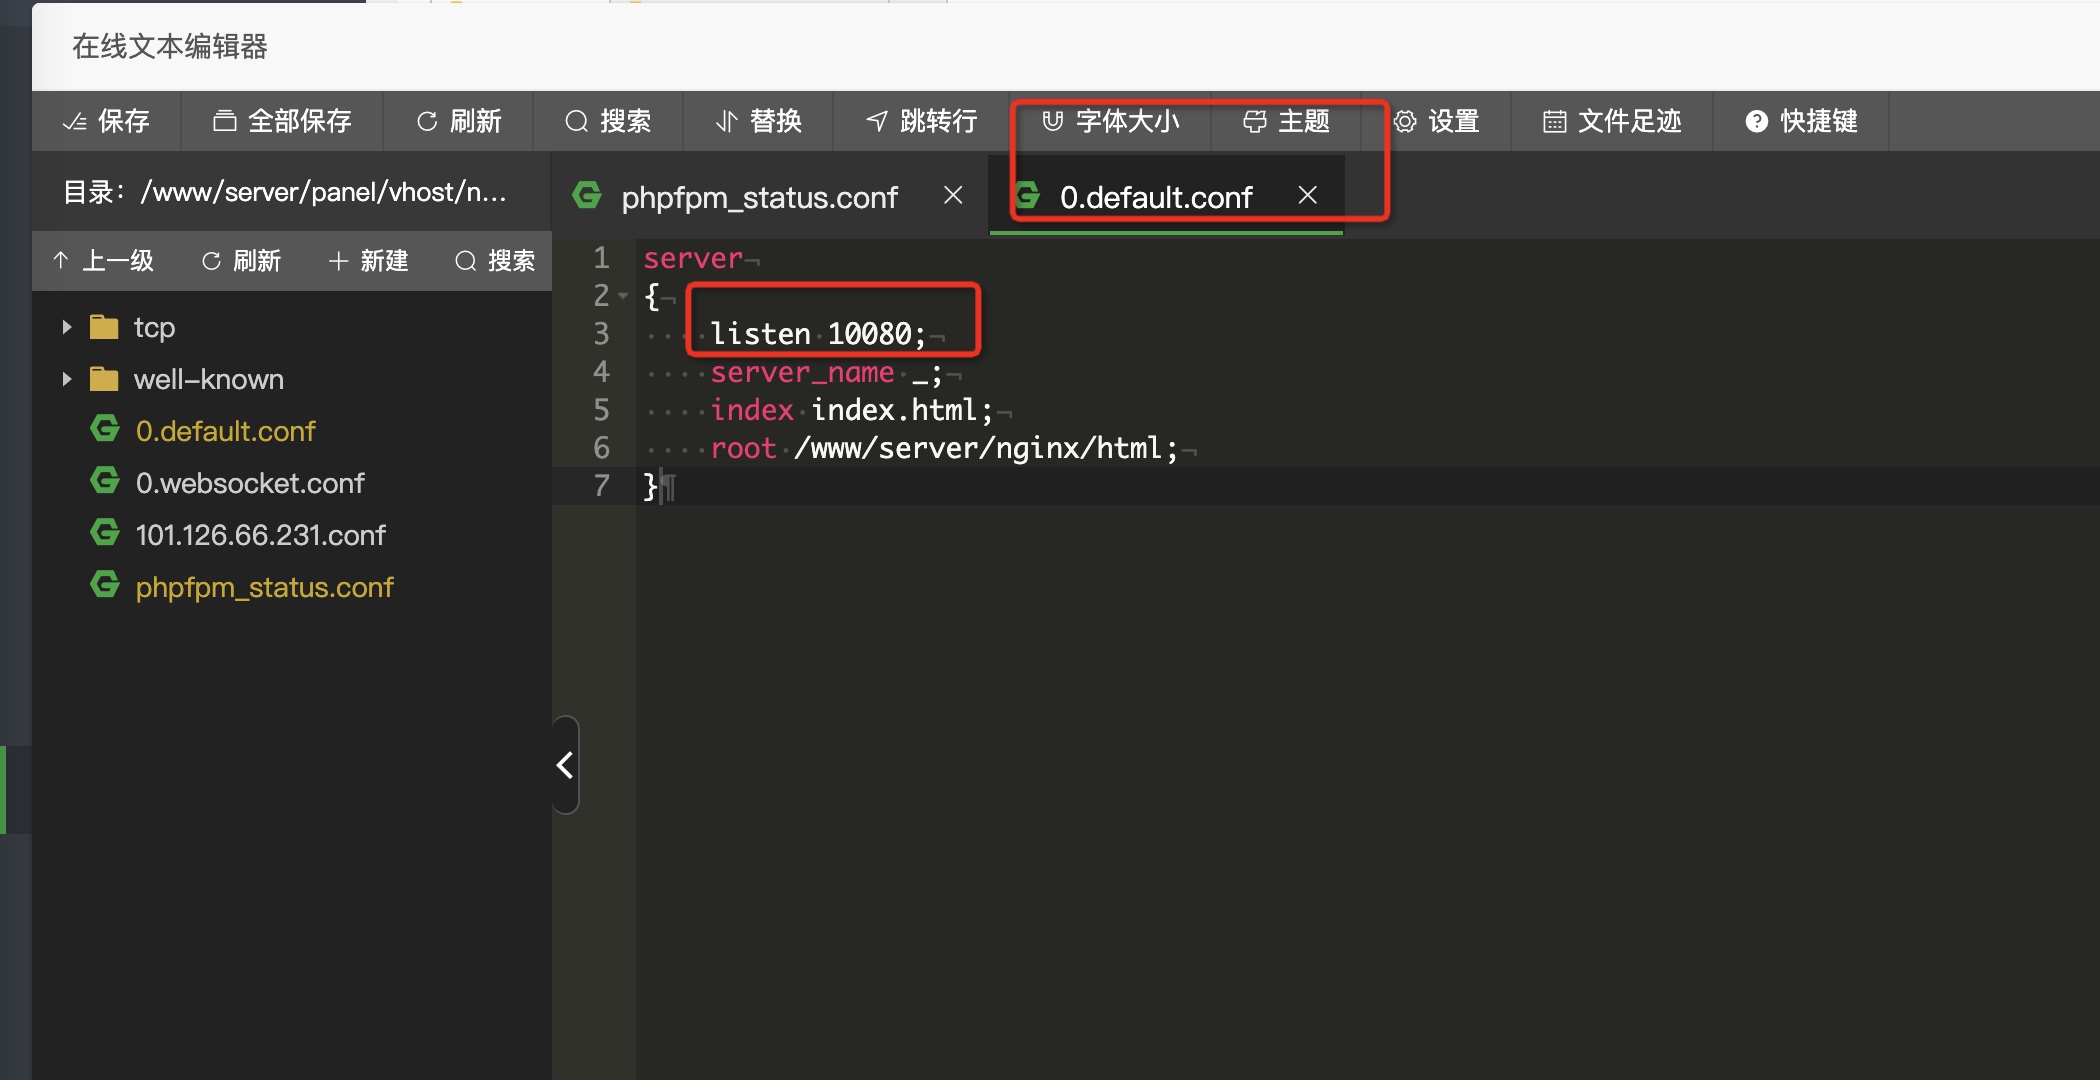Expand the tcp folder
The height and width of the screenshot is (1080, 2100).
coord(67,327)
